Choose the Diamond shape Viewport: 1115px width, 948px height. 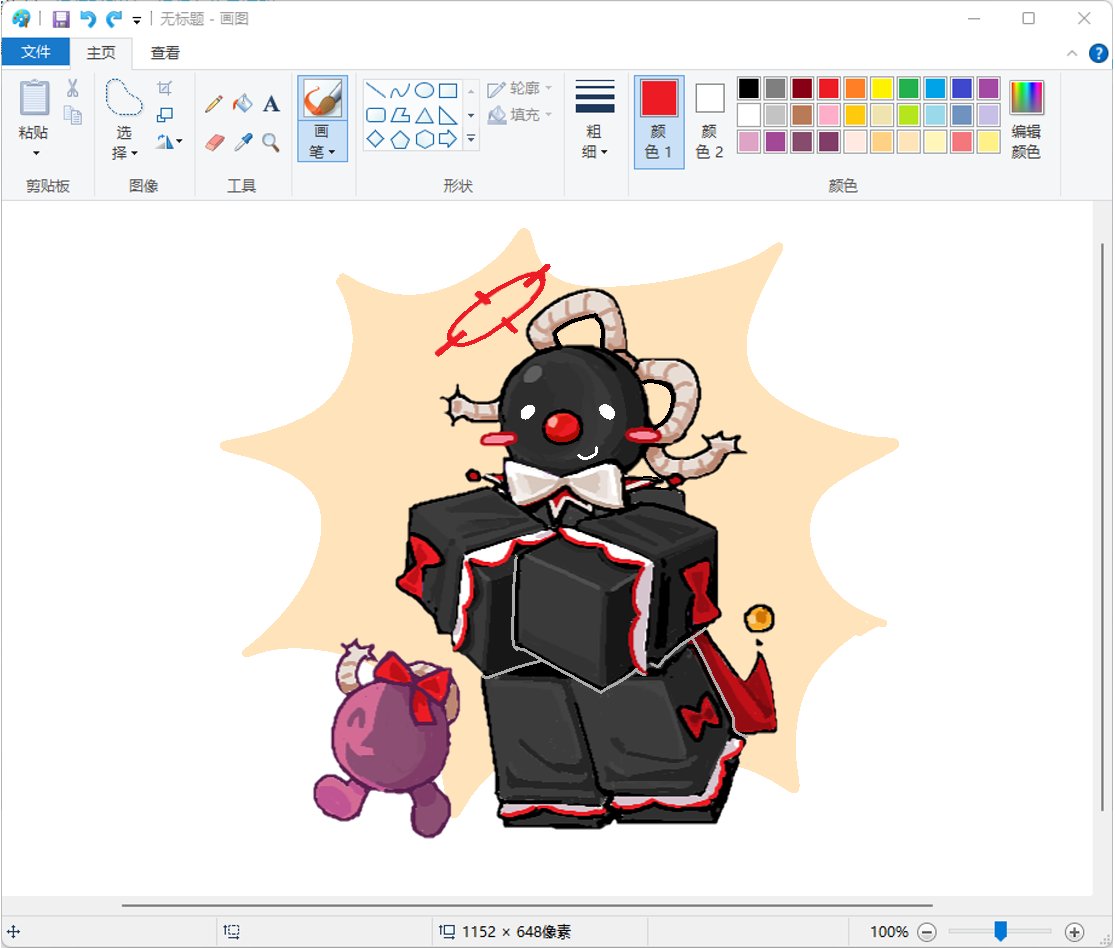[x=375, y=139]
